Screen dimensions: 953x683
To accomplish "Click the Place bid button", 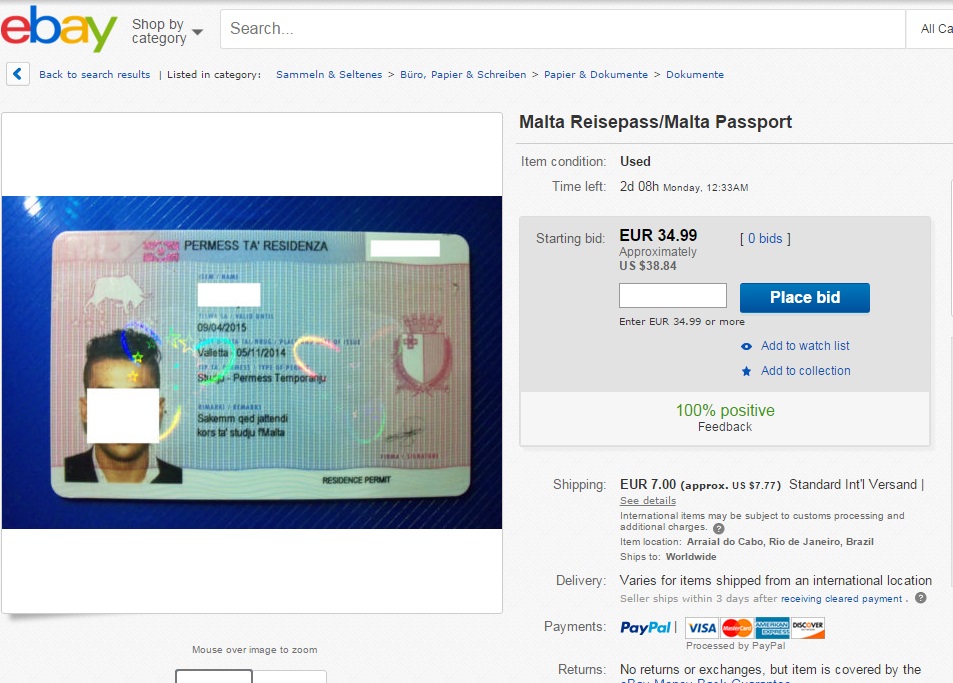I will [805, 298].
